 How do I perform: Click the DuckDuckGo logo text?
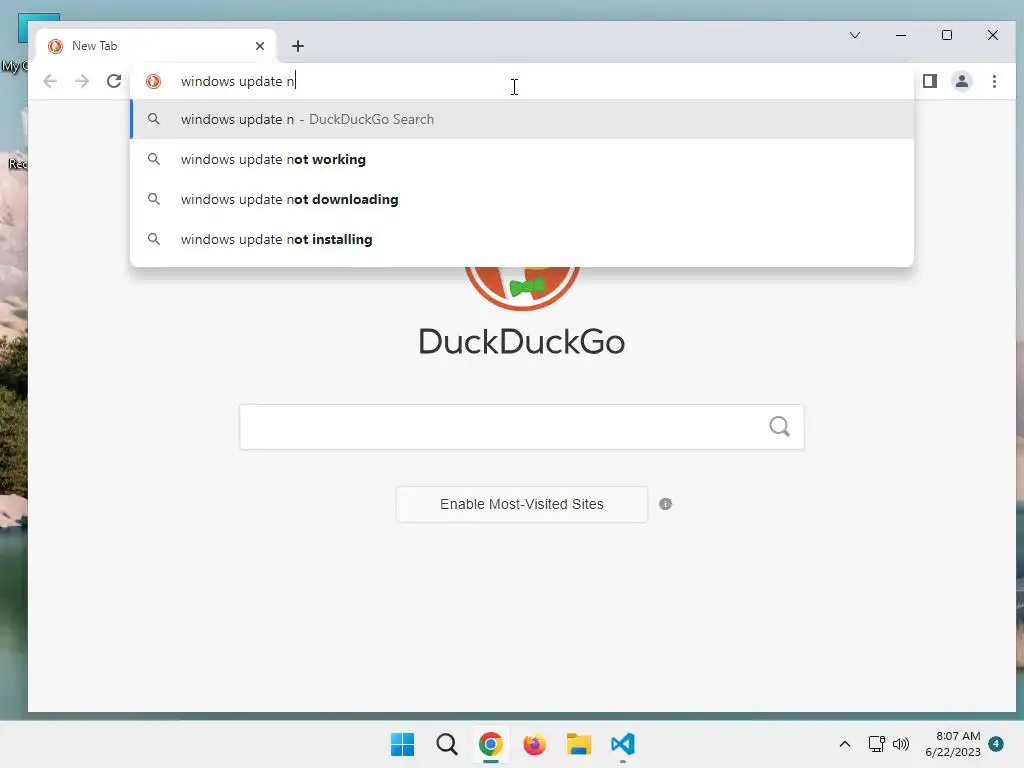(x=522, y=342)
